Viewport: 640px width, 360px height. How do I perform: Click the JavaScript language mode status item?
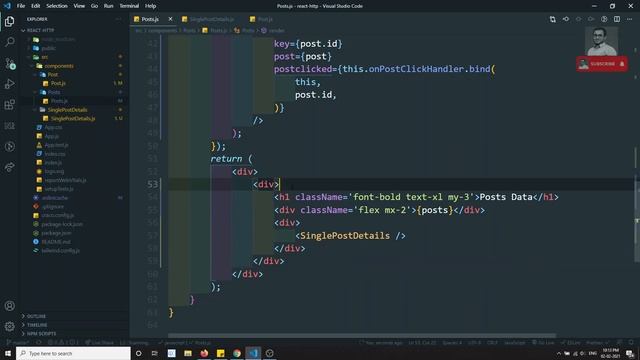[514, 342]
